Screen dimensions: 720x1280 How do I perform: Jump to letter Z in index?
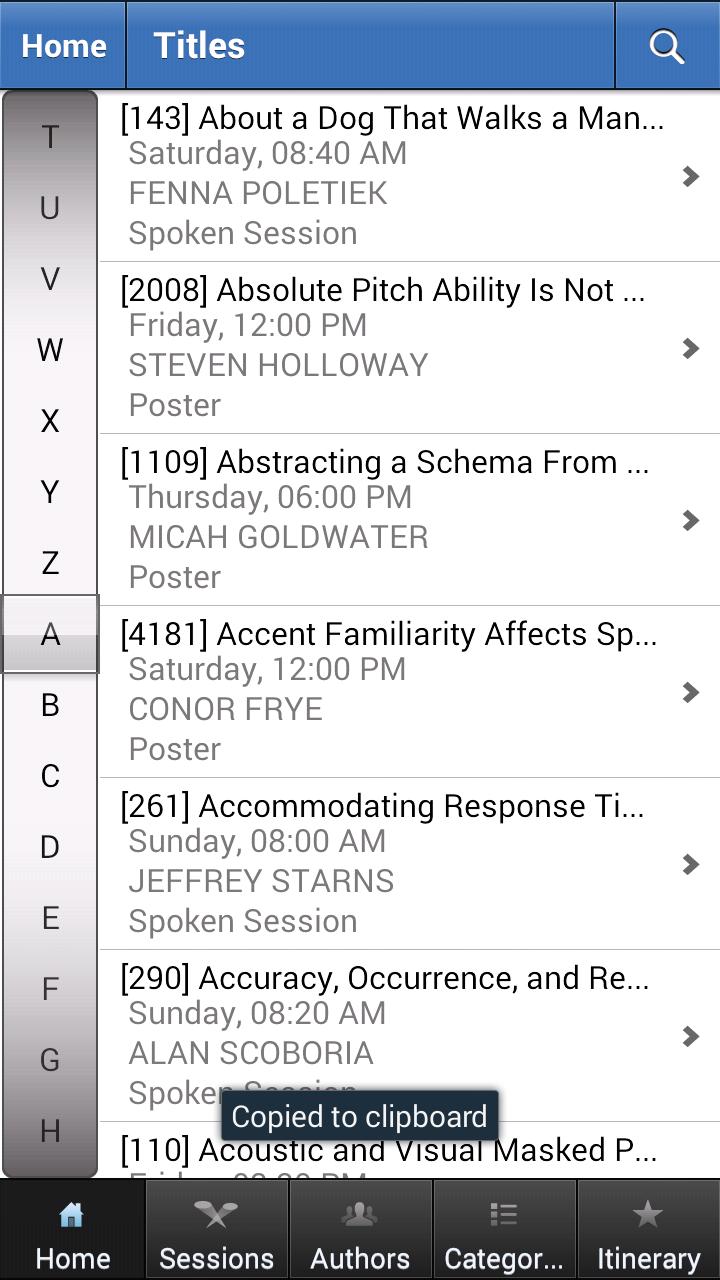pyautogui.click(x=50, y=563)
